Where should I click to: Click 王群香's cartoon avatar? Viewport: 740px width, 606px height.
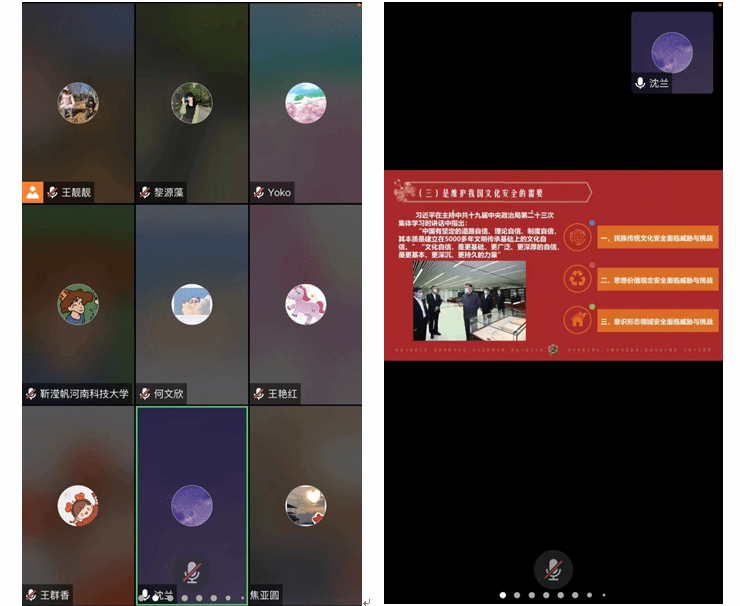pos(78,506)
